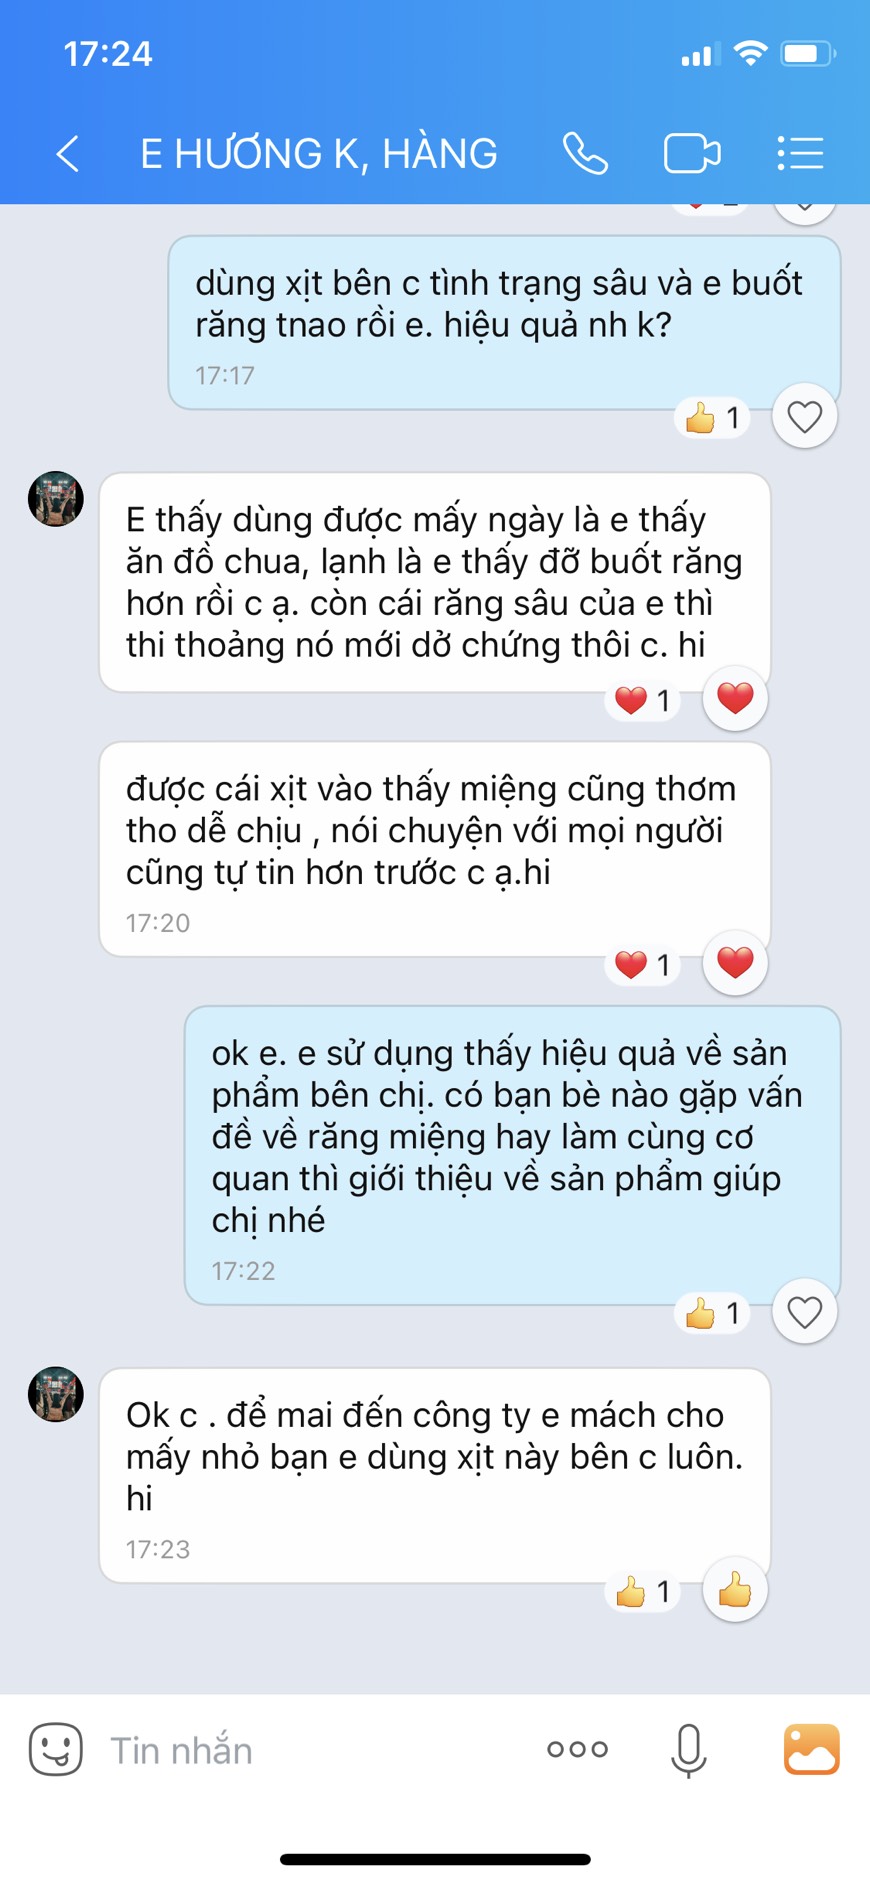Start a video call

click(692, 154)
